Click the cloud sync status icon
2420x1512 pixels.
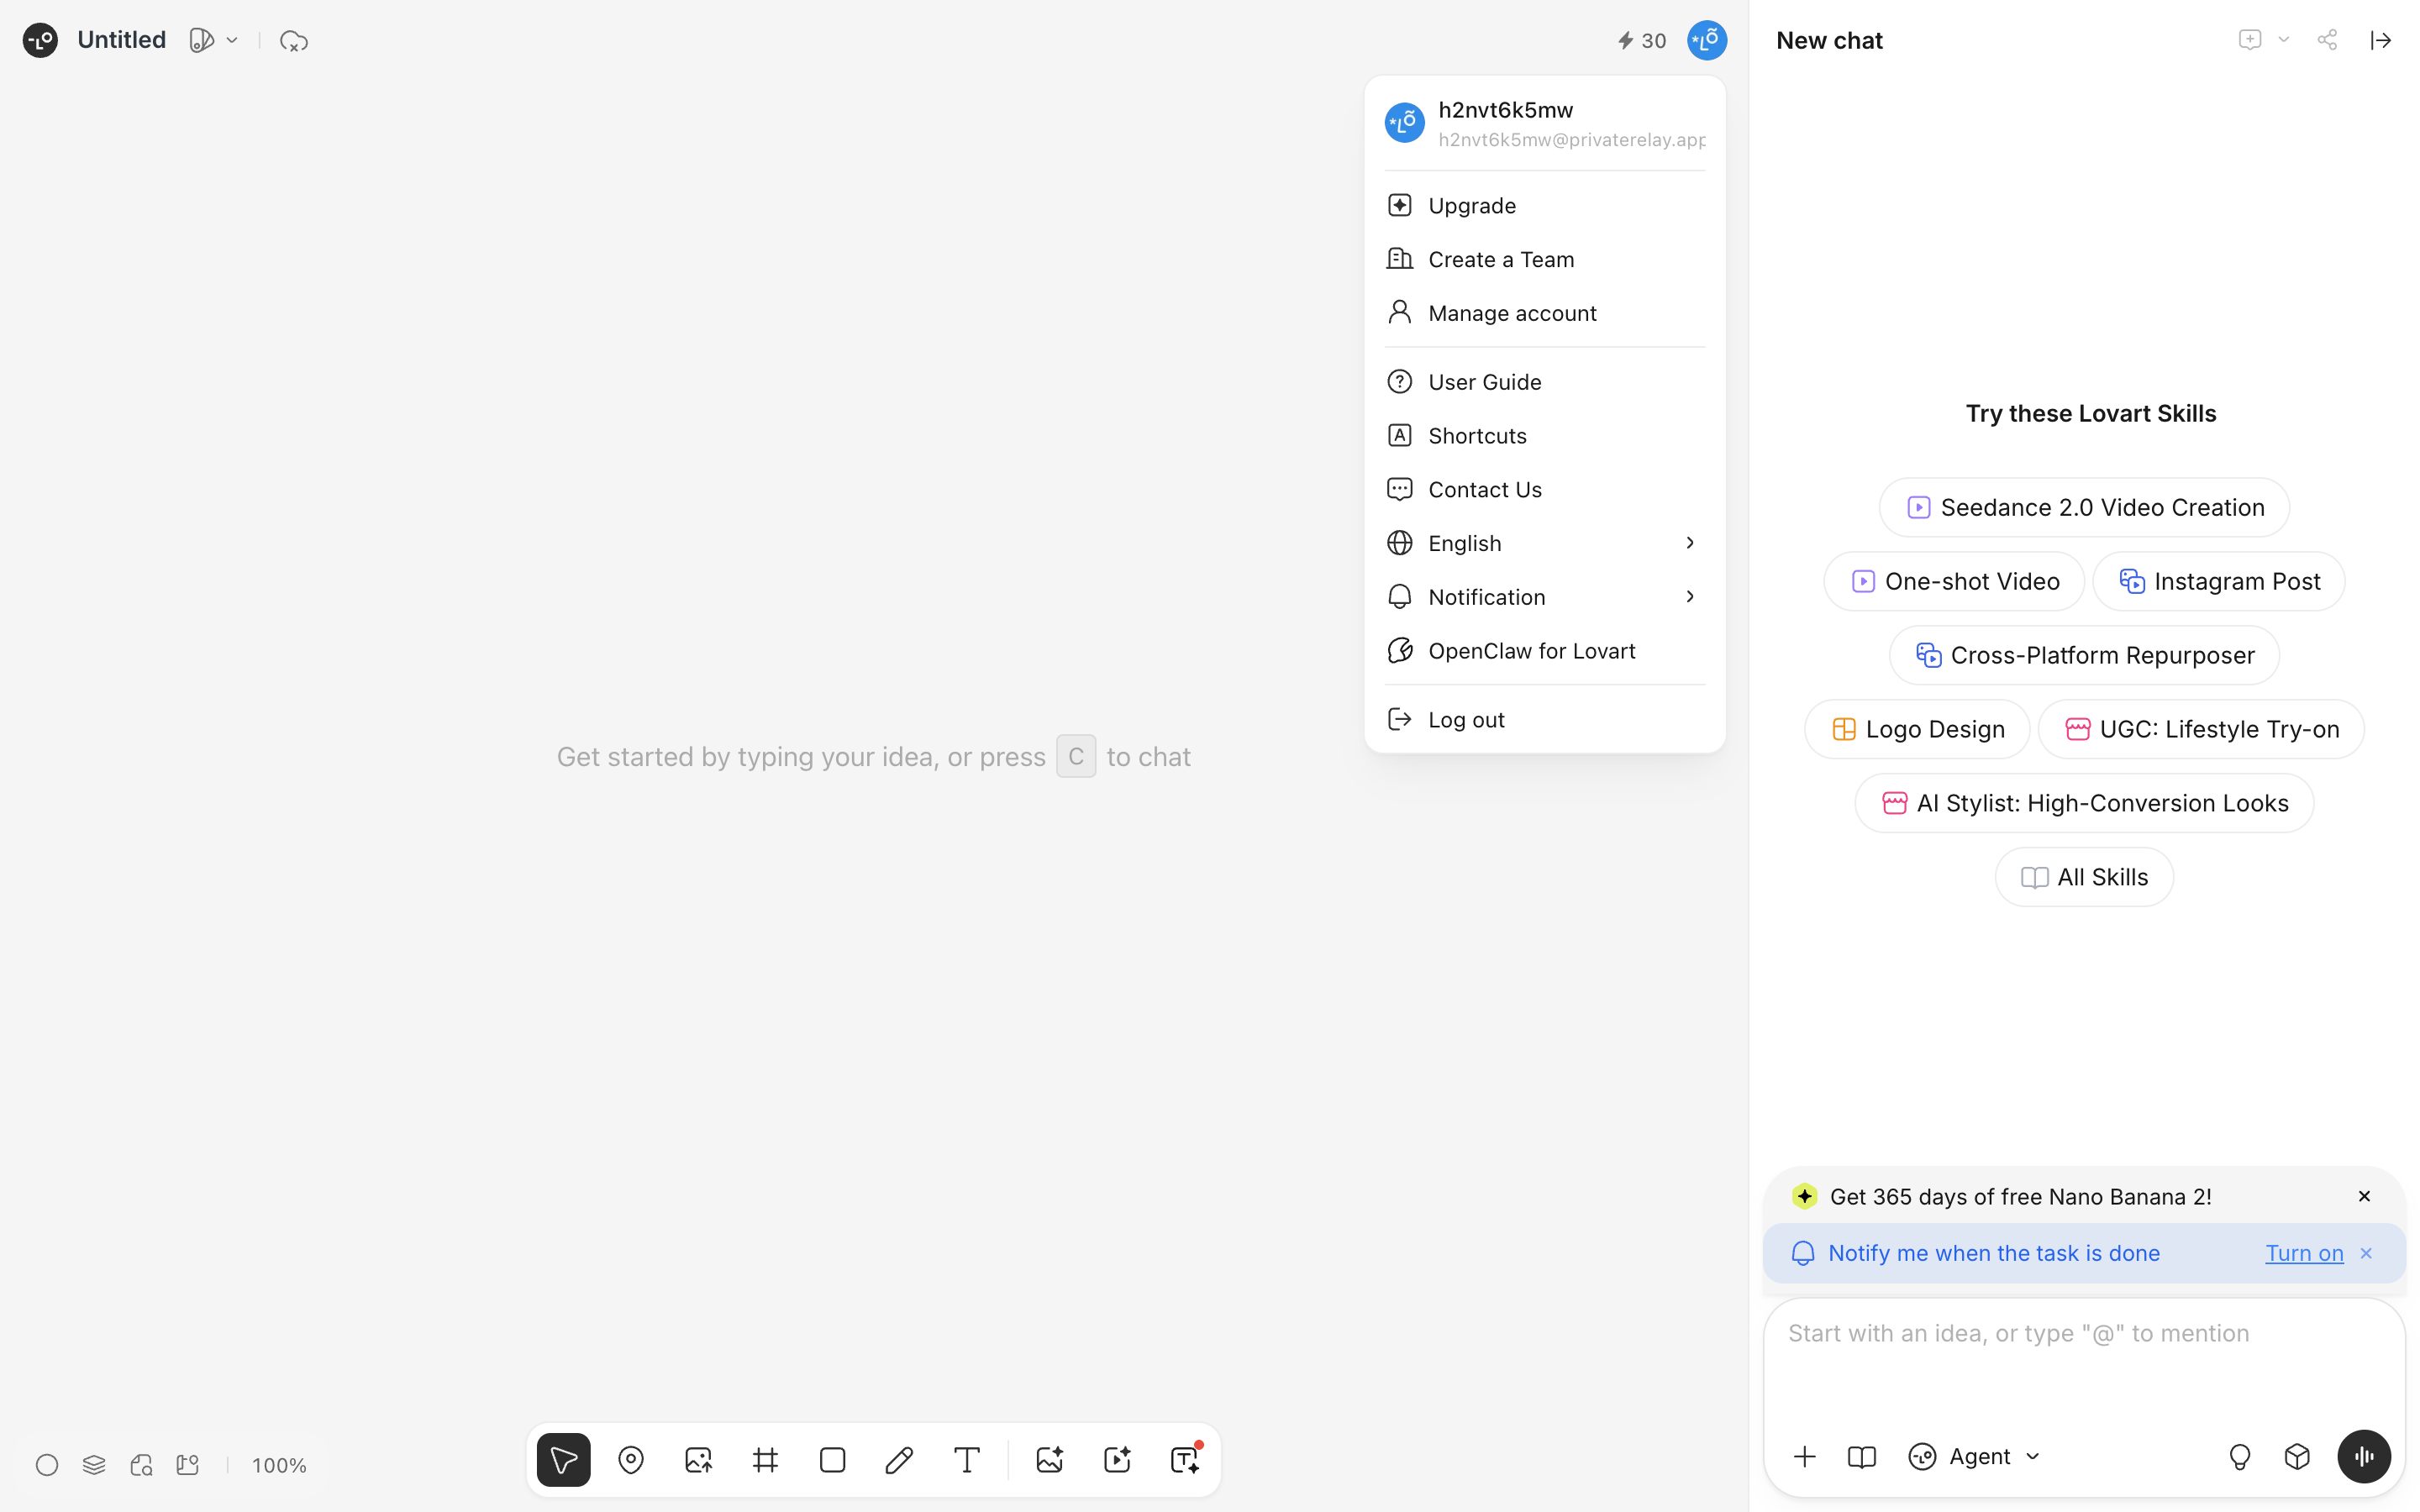pyautogui.click(x=294, y=41)
